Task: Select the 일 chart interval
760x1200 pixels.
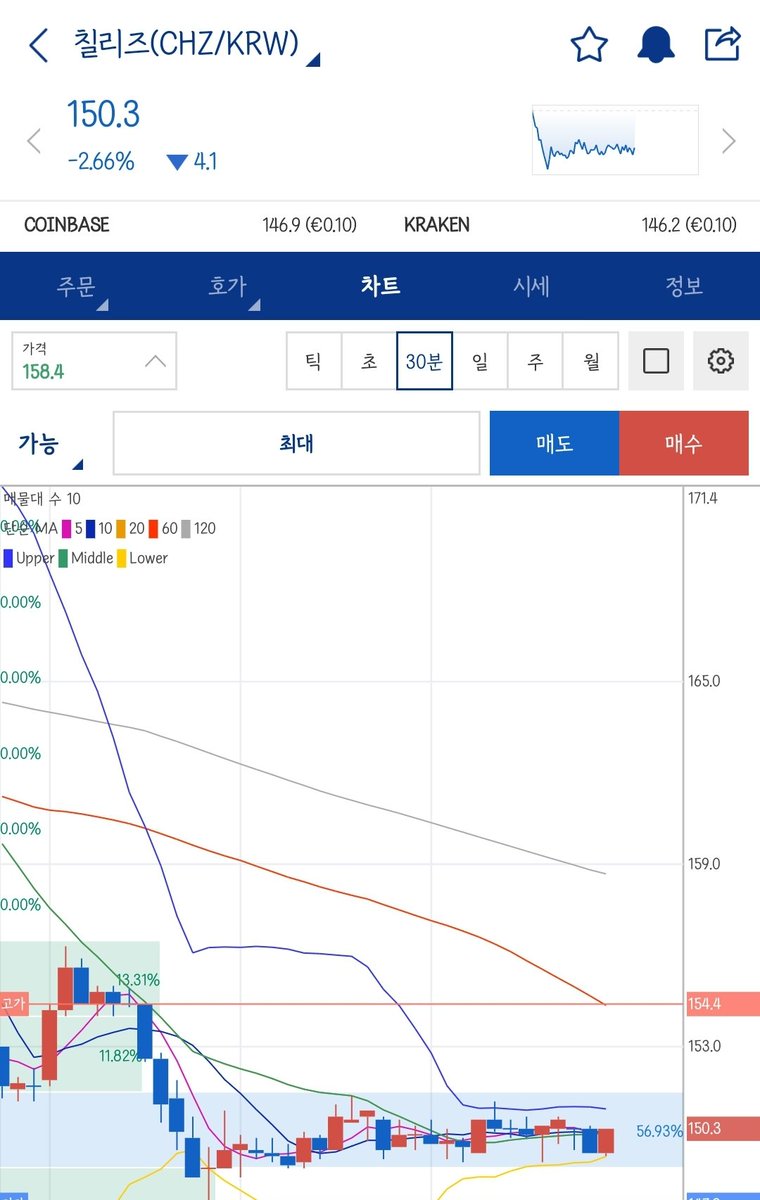Action: (x=480, y=361)
